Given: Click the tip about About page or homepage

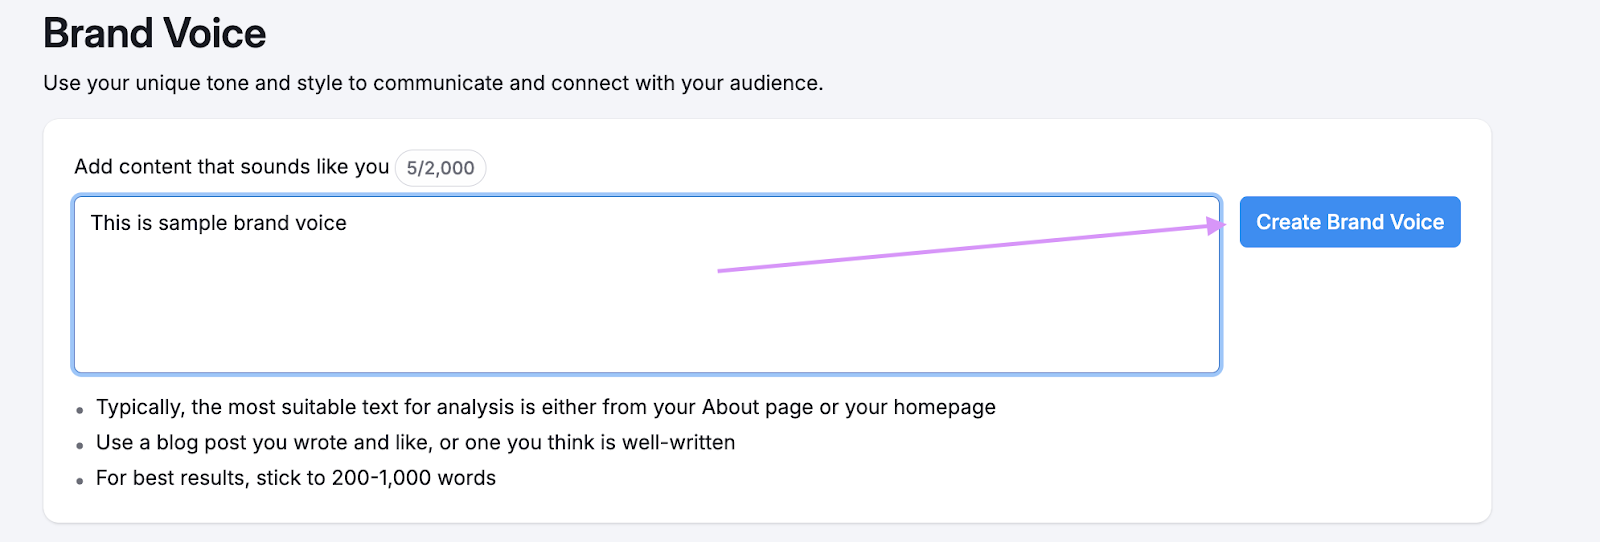Looking at the screenshot, I should (x=545, y=407).
